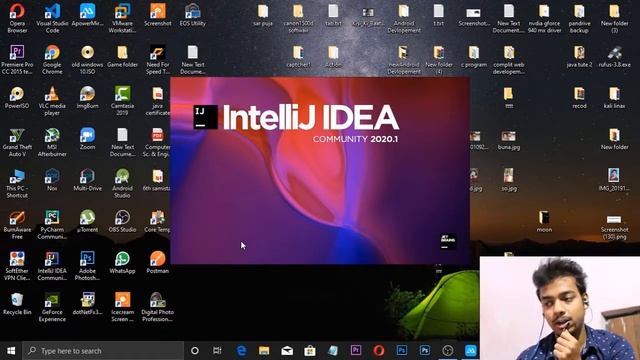Select the c program folder

pos(474,56)
